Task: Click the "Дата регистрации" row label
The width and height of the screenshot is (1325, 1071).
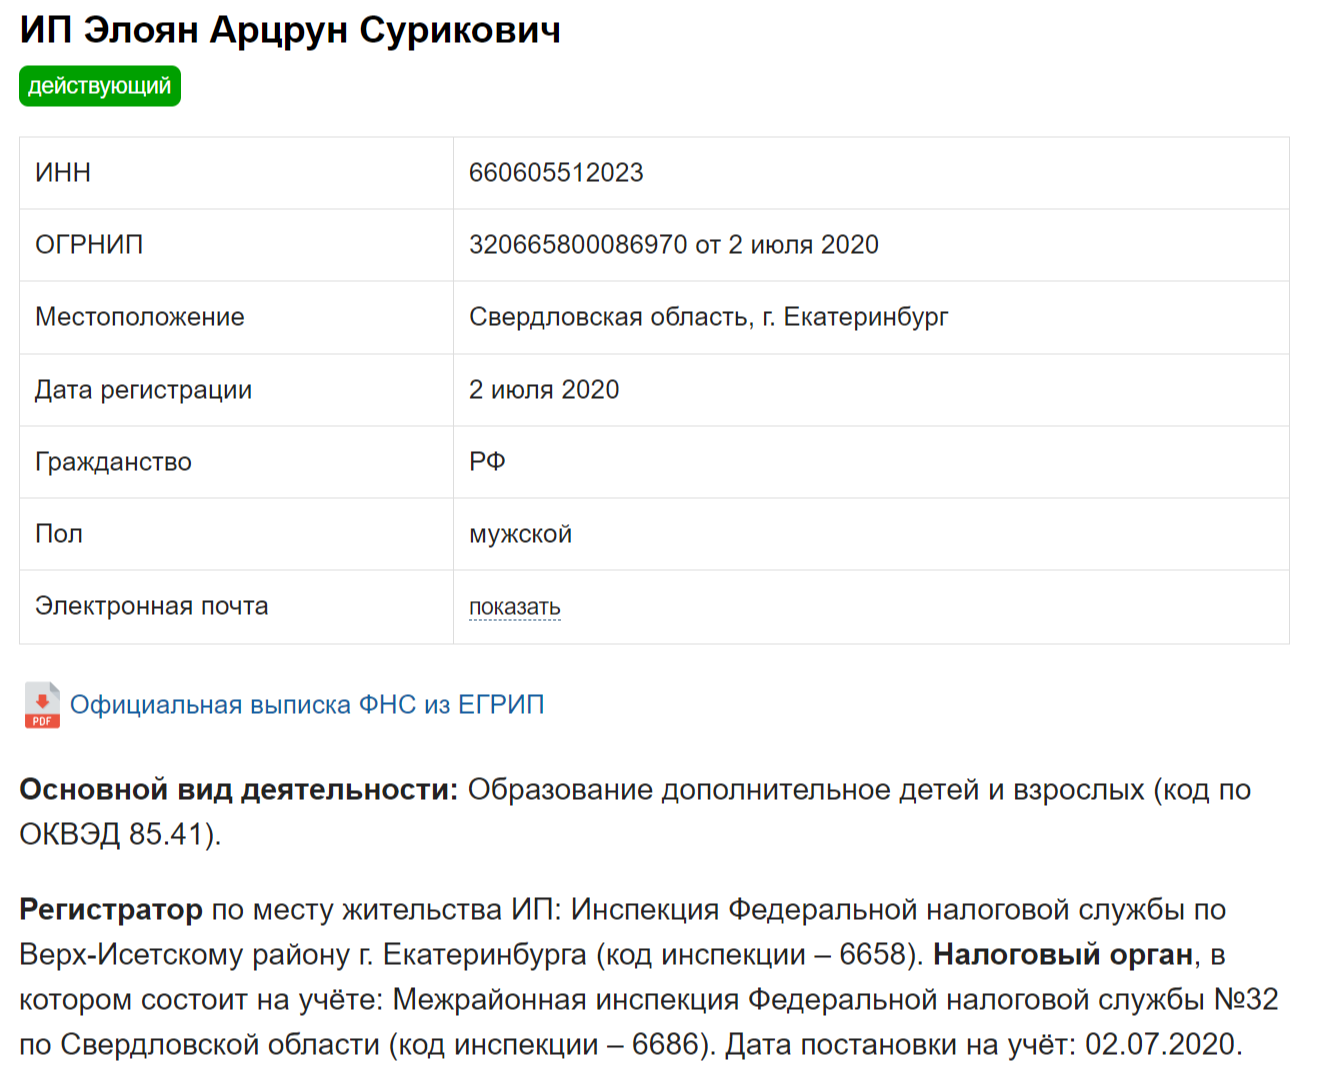Action: point(143,390)
